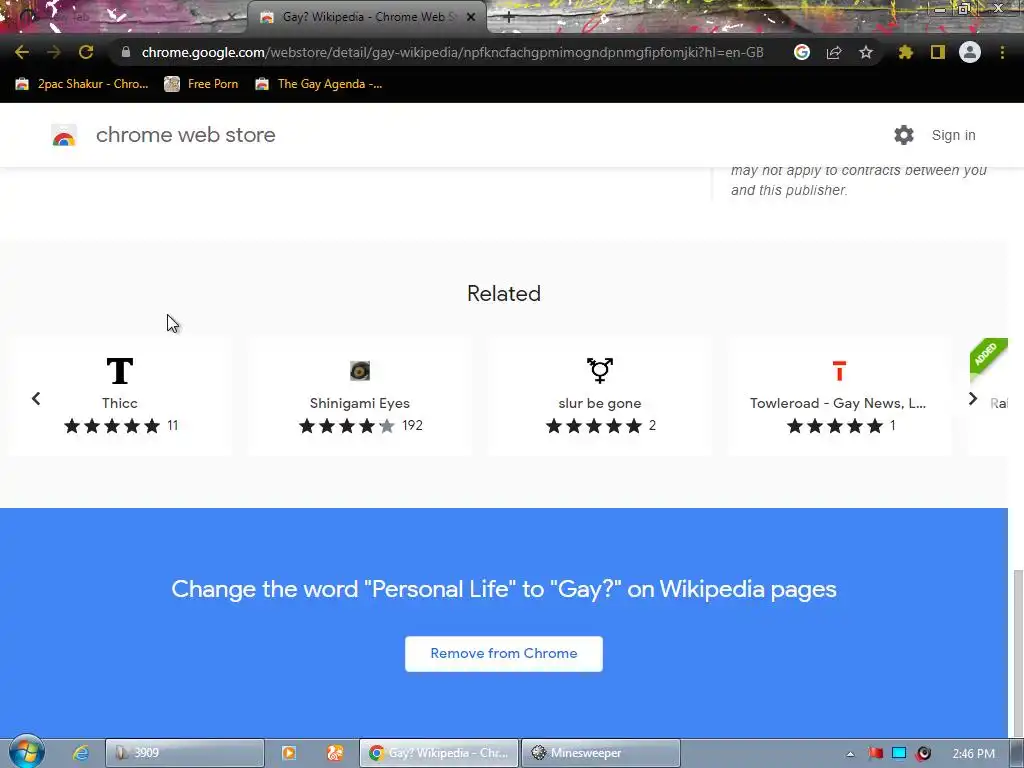Switch to Minesweeper in the taskbar
Image resolution: width=1024 pixels, height=768 pixels.
pyautogui.click(x=601, y=753)
